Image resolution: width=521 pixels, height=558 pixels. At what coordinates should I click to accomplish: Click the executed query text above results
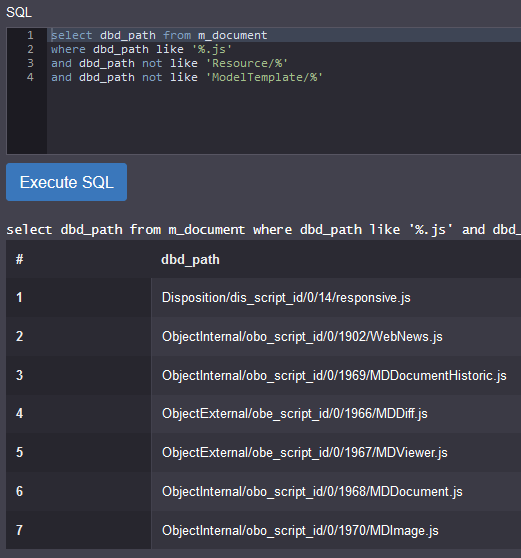tap(263, 230)
